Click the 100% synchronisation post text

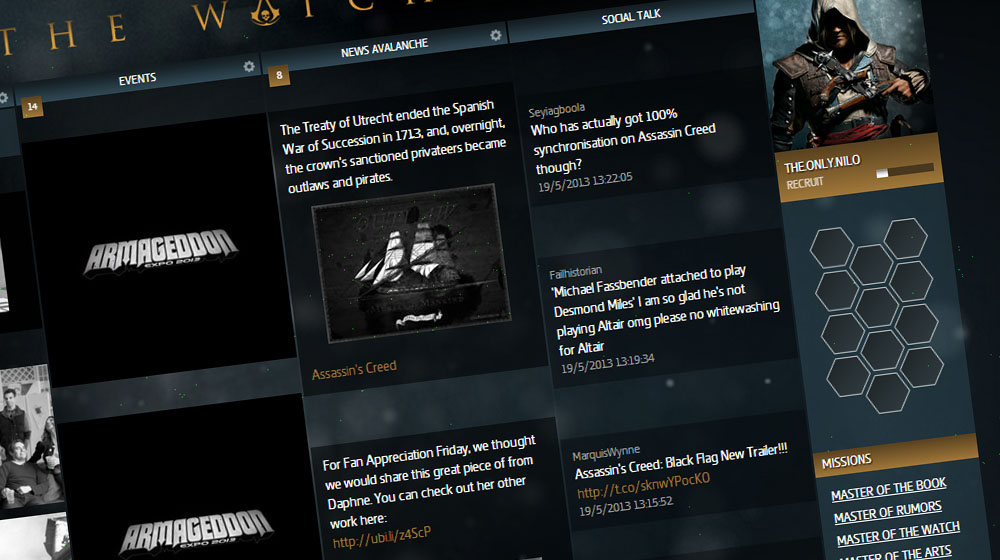(622, 142)
